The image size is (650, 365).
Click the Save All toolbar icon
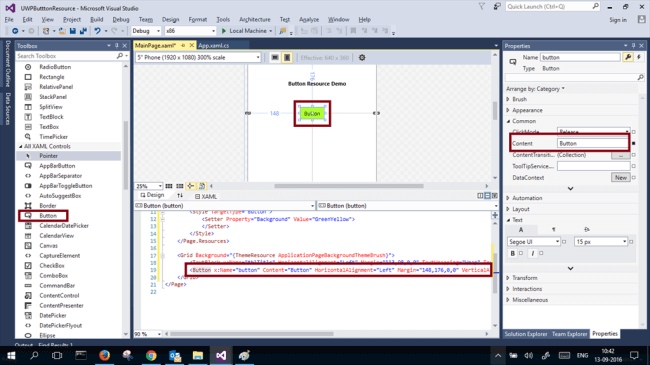[x=83, y=31]
